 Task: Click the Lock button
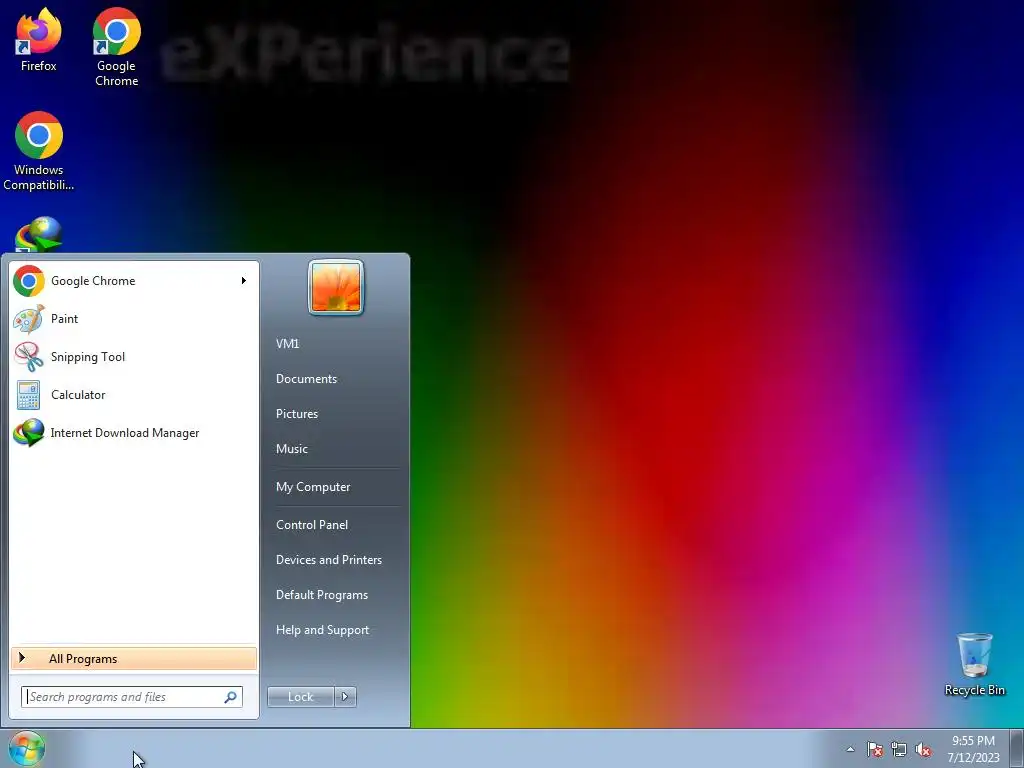click(x=301, y=697)
